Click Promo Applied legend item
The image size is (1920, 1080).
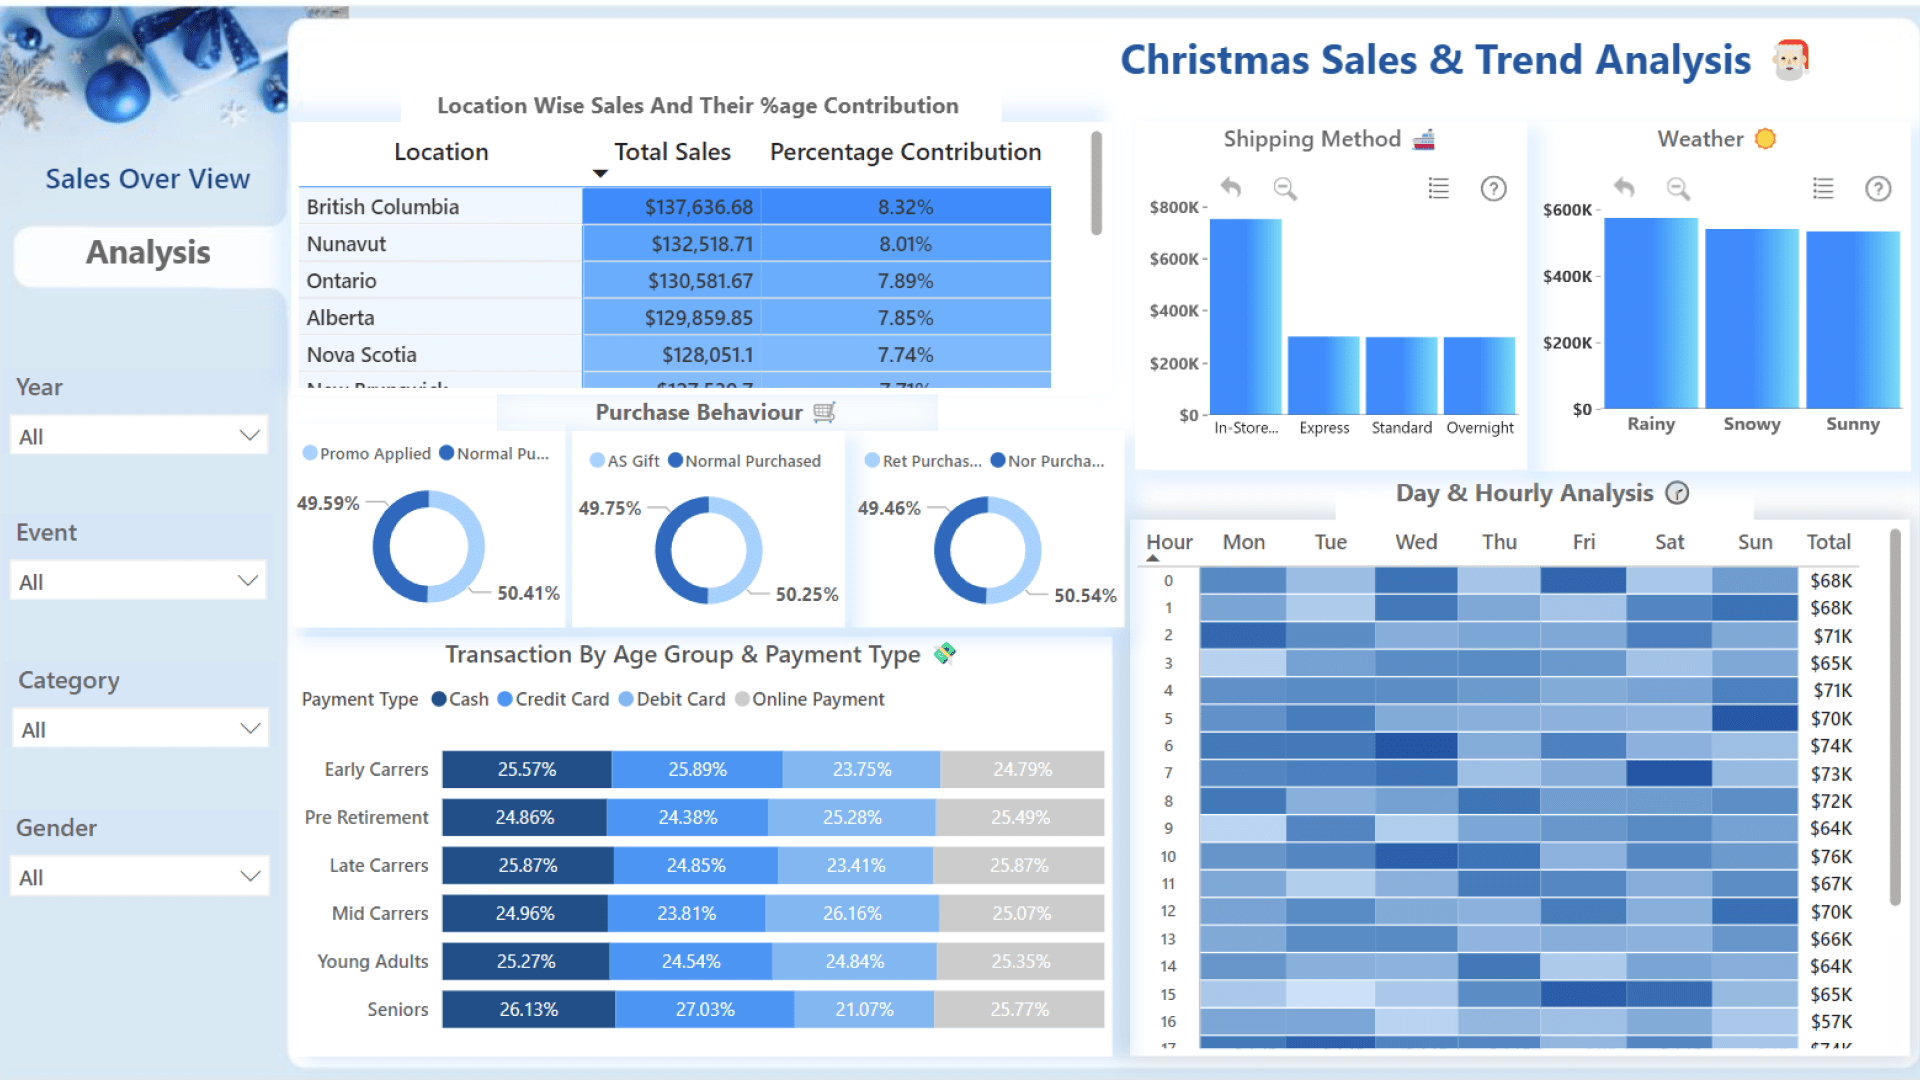point(366,454)
